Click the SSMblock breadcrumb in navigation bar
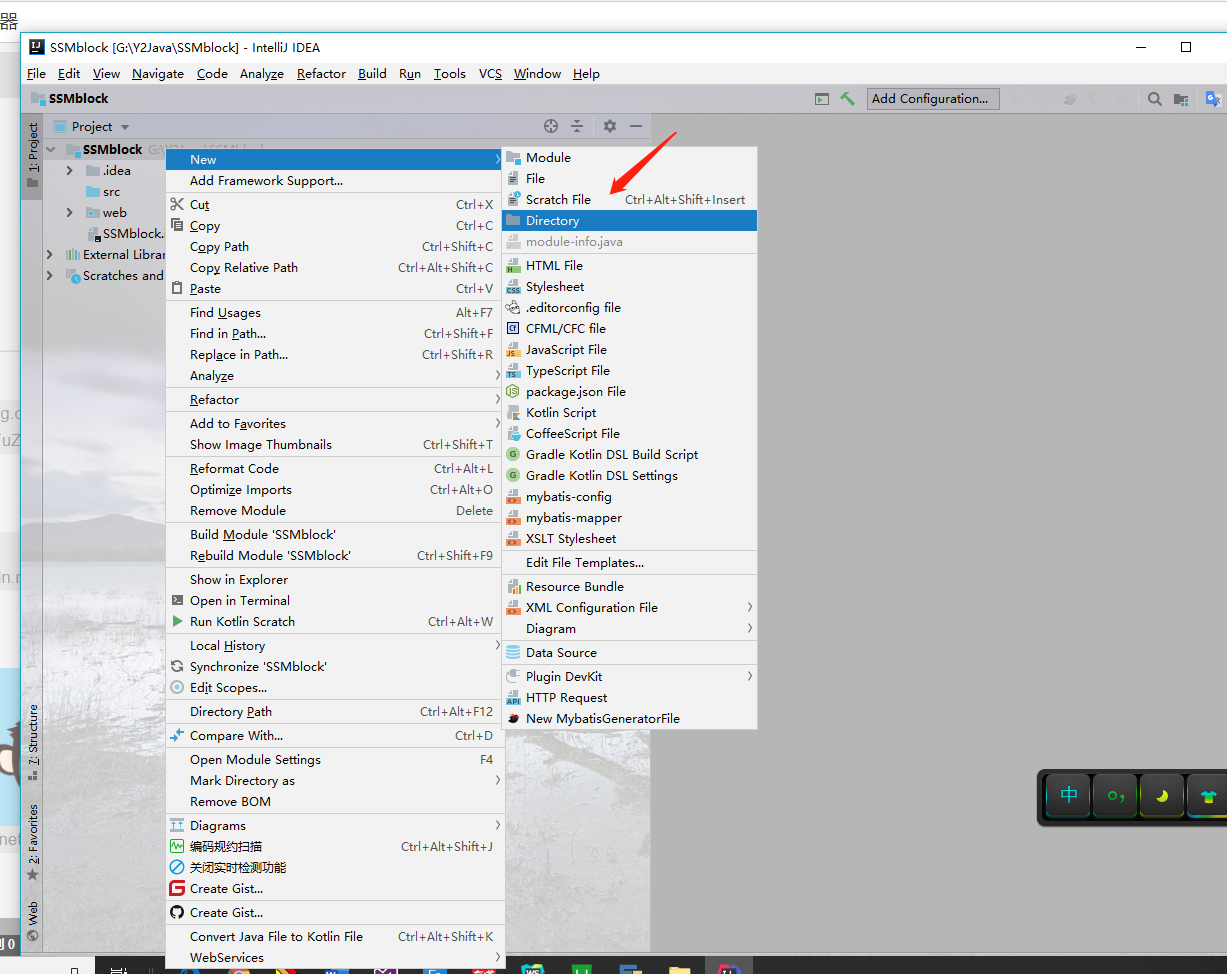The height and width of the screenshot is (974, 1227). (x=69, y=98)
